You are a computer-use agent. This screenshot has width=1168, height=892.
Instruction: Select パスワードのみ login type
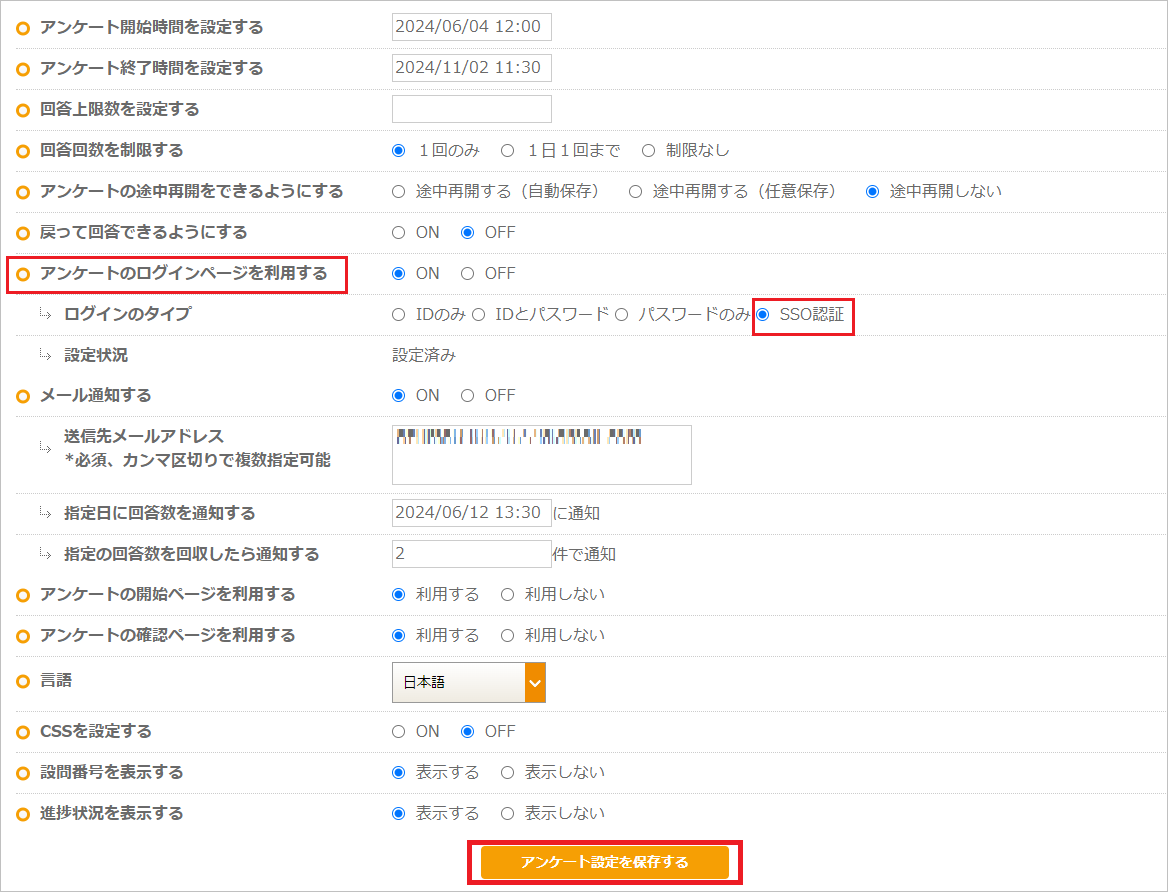point(621,314)
